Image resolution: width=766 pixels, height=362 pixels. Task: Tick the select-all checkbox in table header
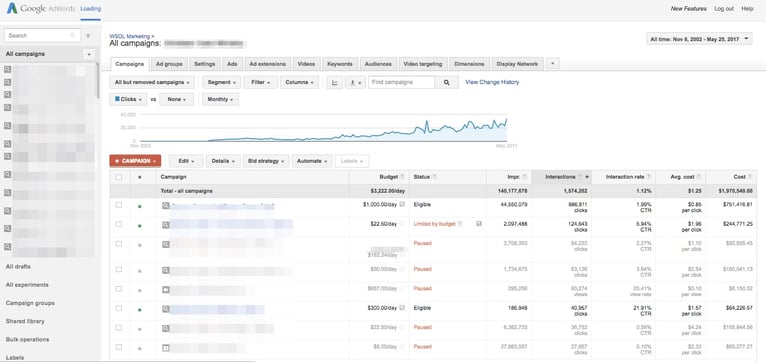coord(119,177)
